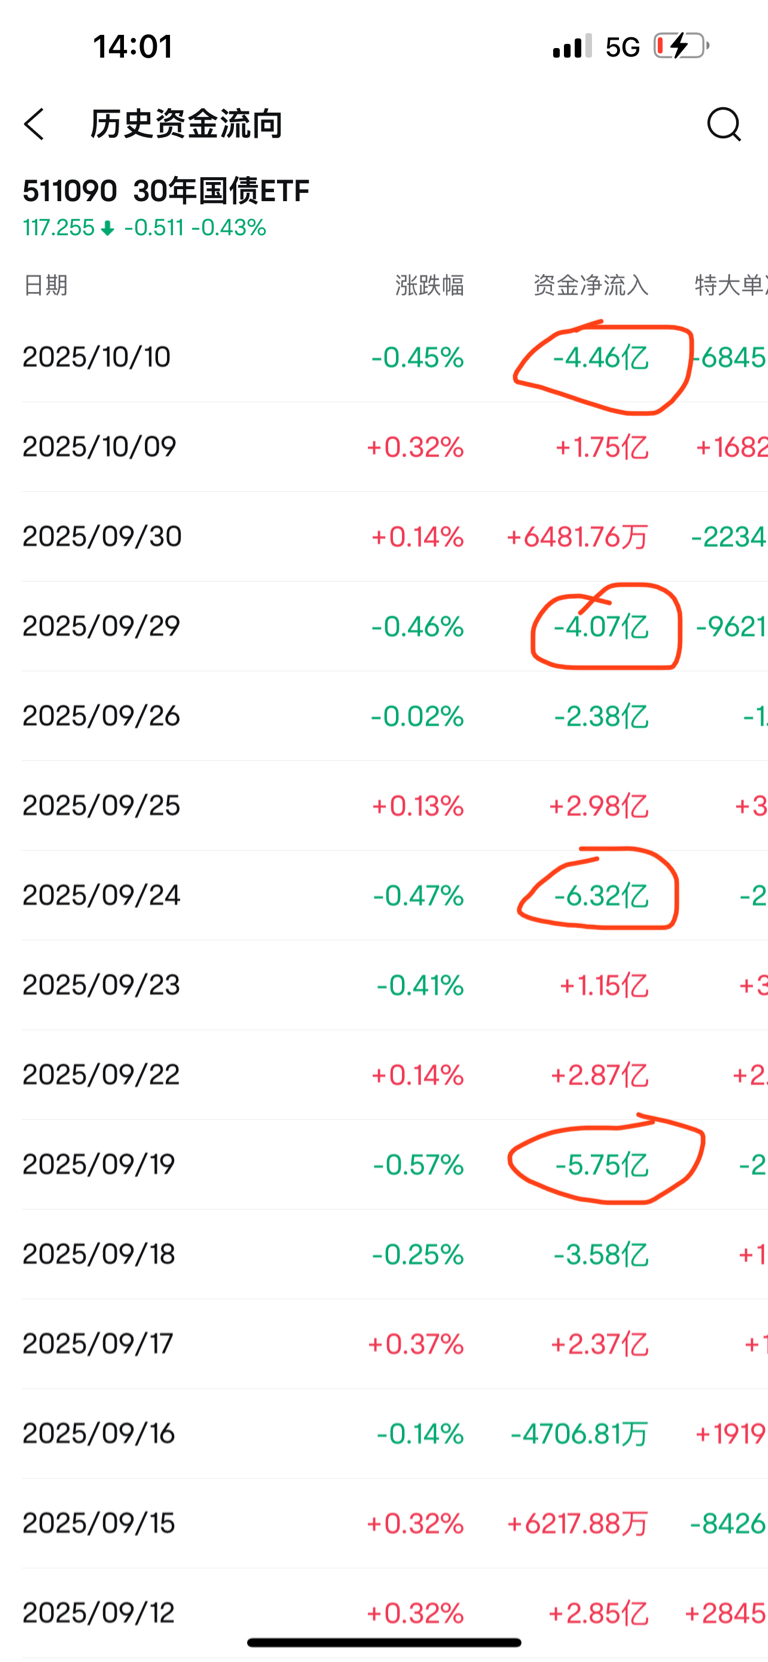Tap the 14:01 status bar clock

(133, 46)
